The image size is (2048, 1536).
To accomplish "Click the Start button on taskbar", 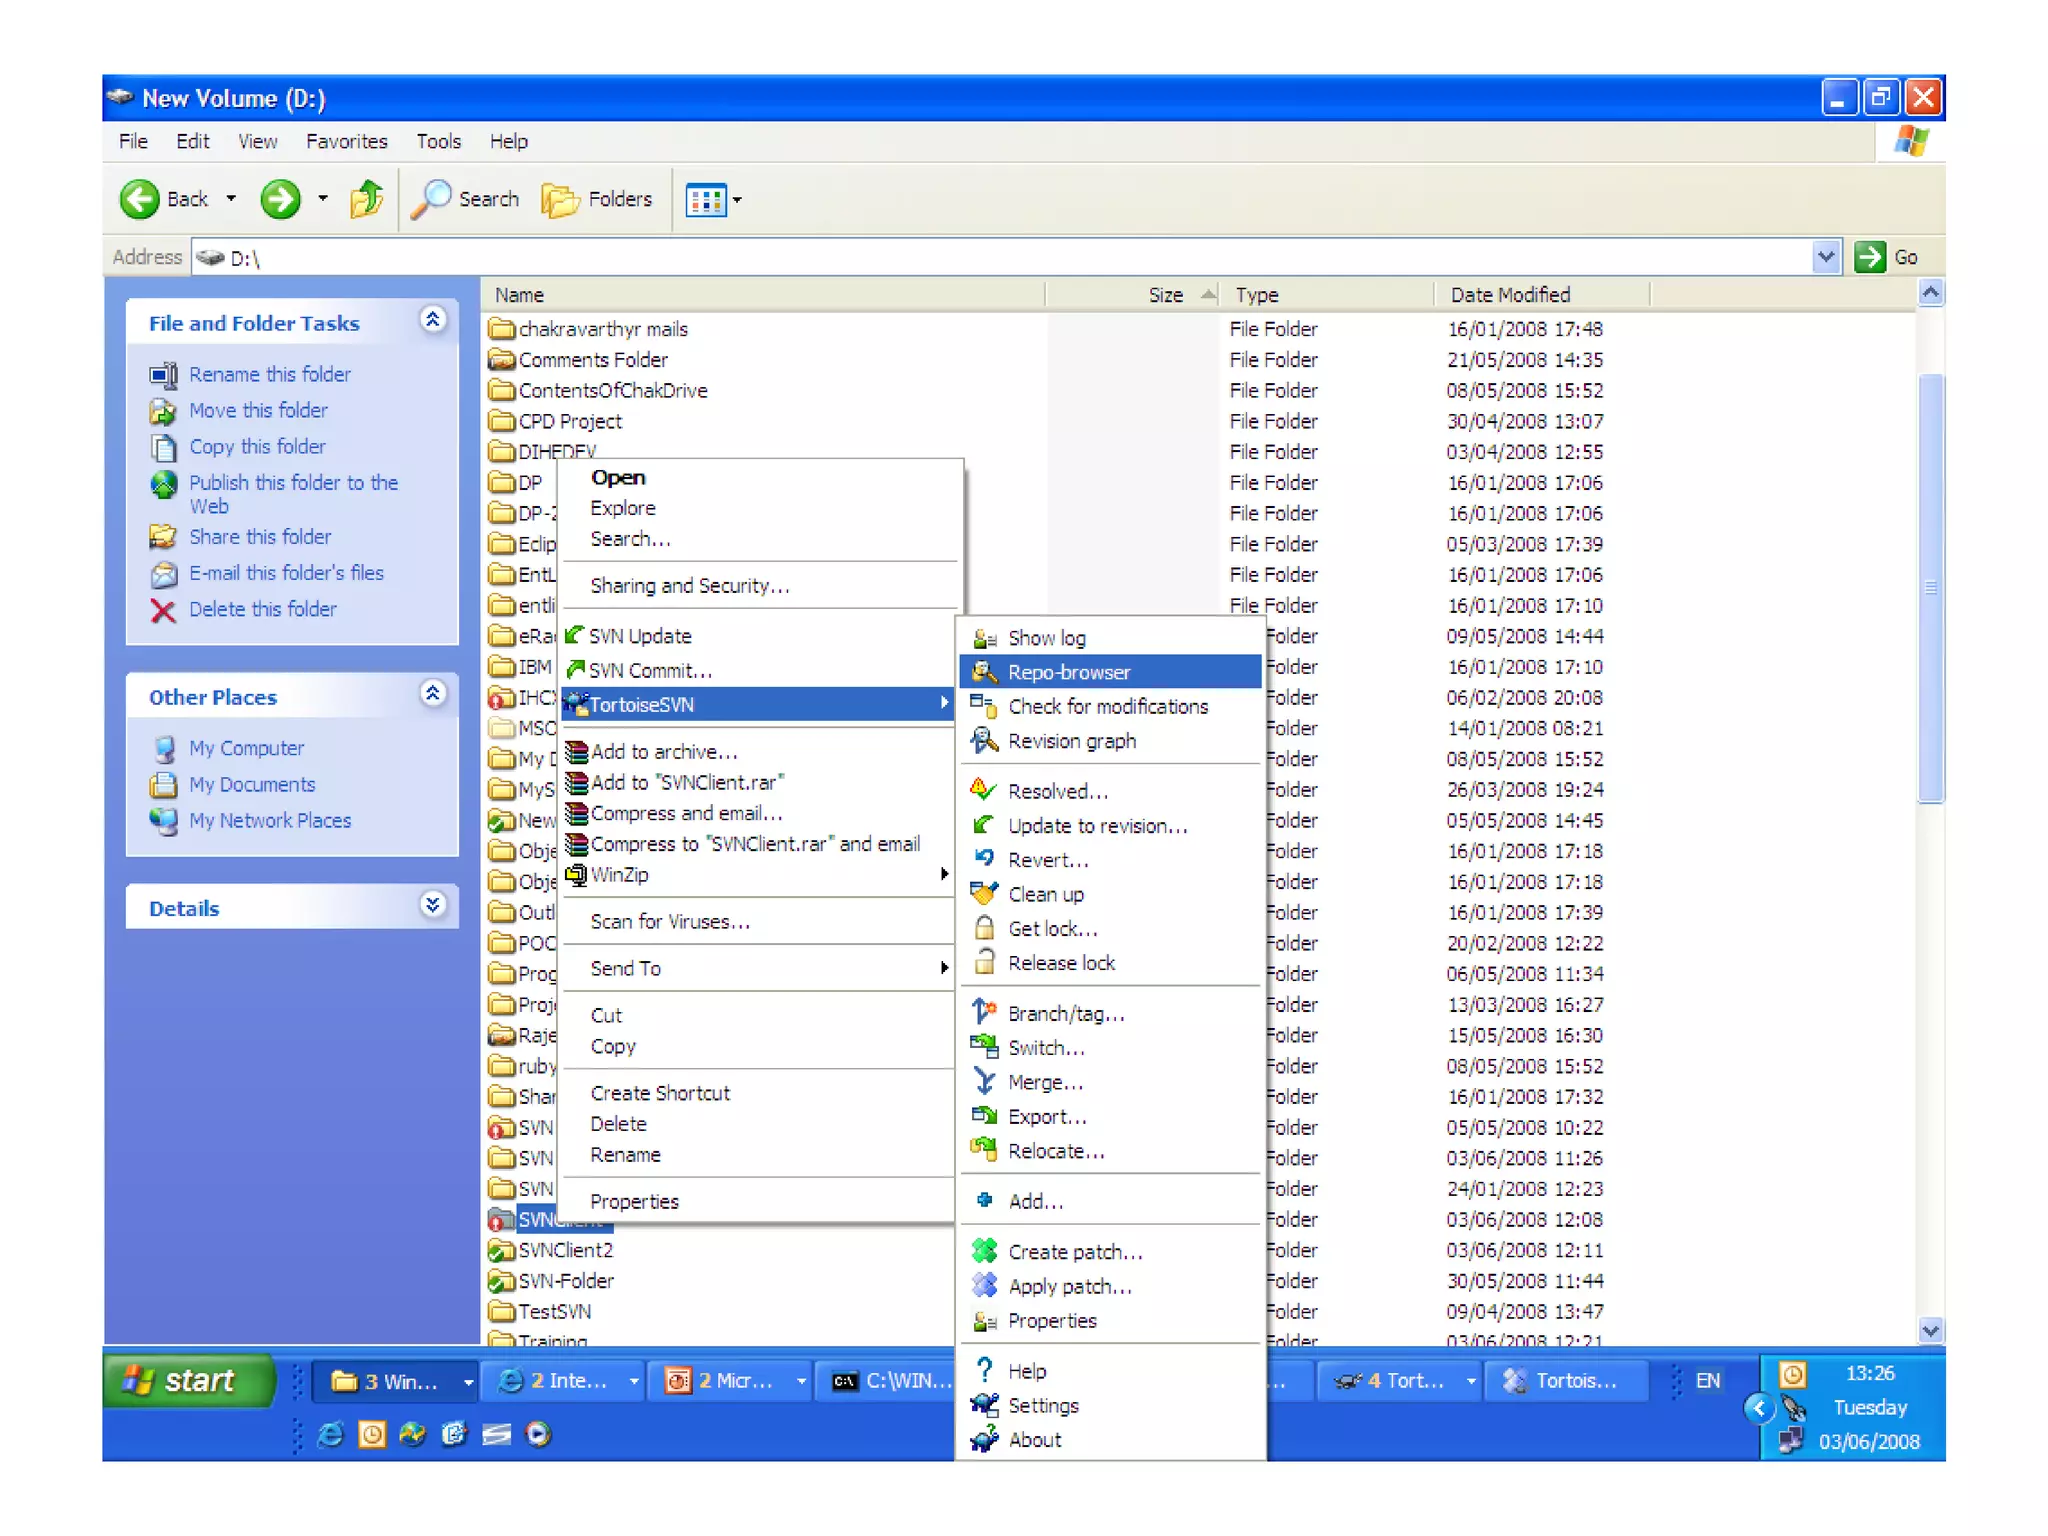I will 187,1381.
